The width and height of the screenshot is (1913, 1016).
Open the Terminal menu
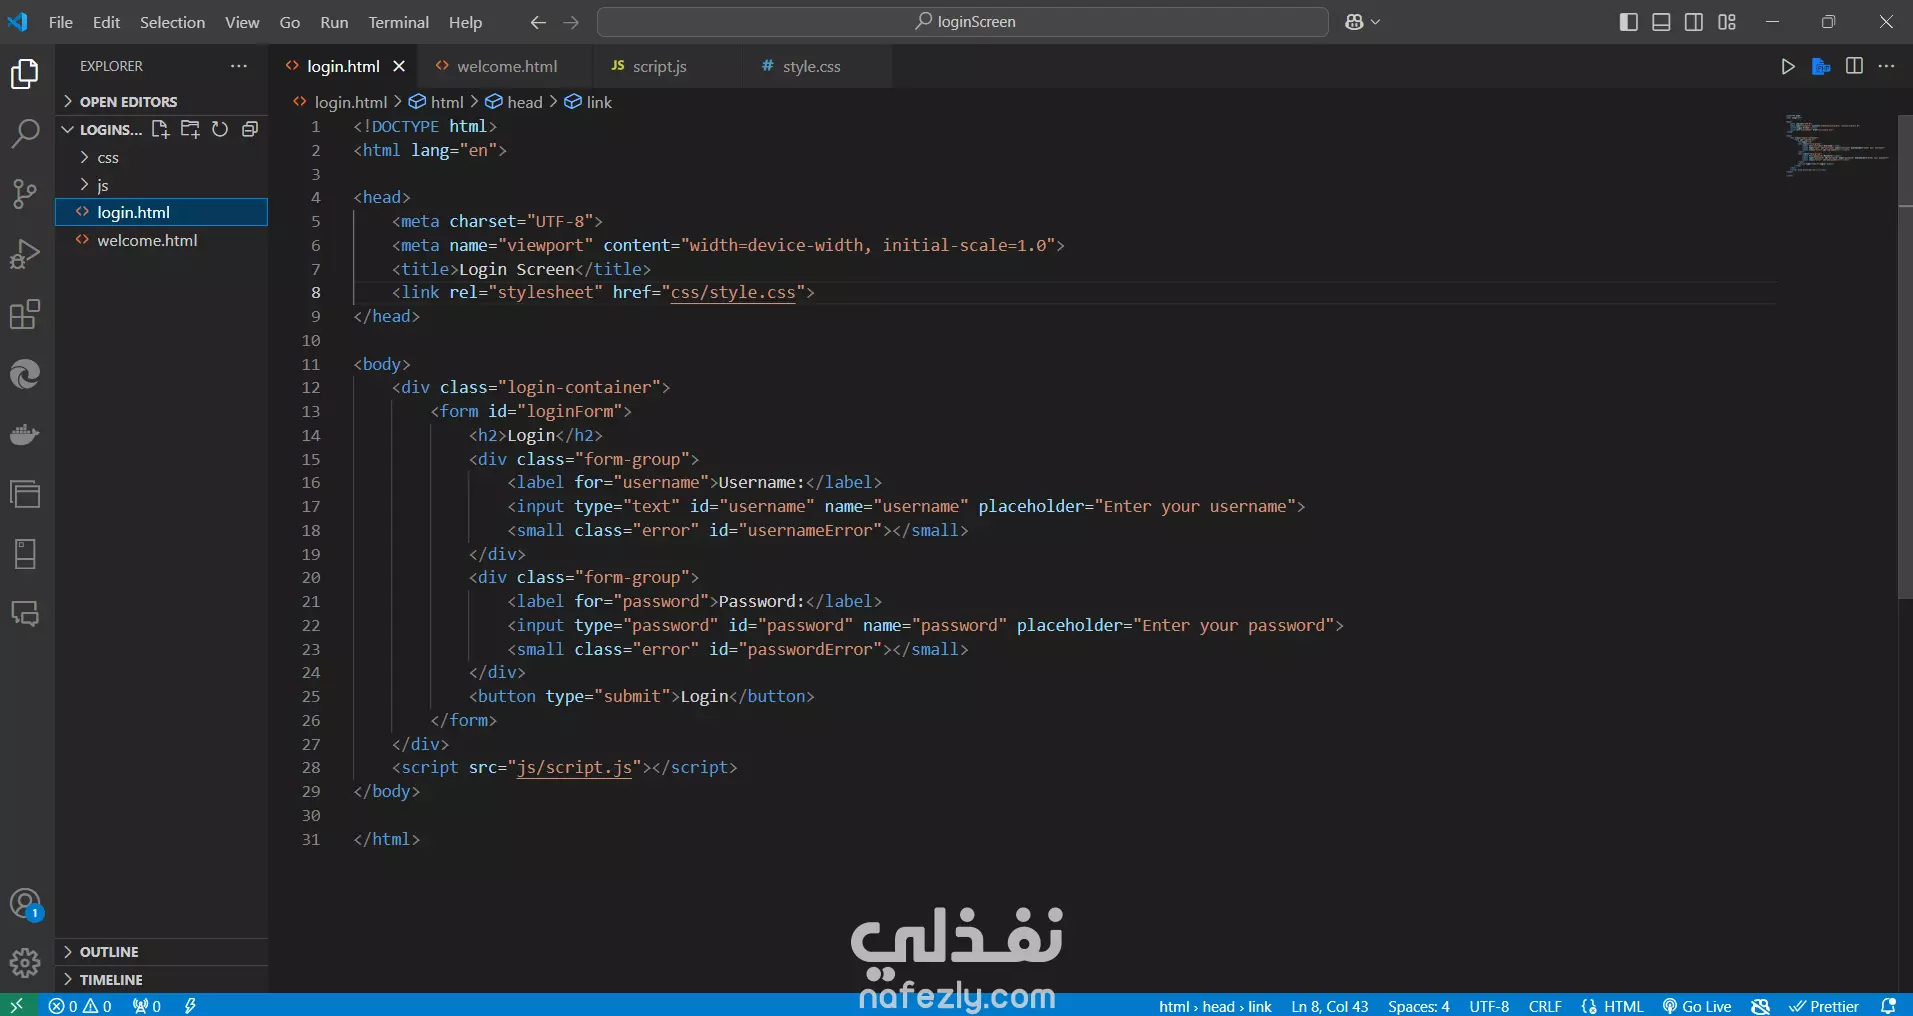coord(398,22)
